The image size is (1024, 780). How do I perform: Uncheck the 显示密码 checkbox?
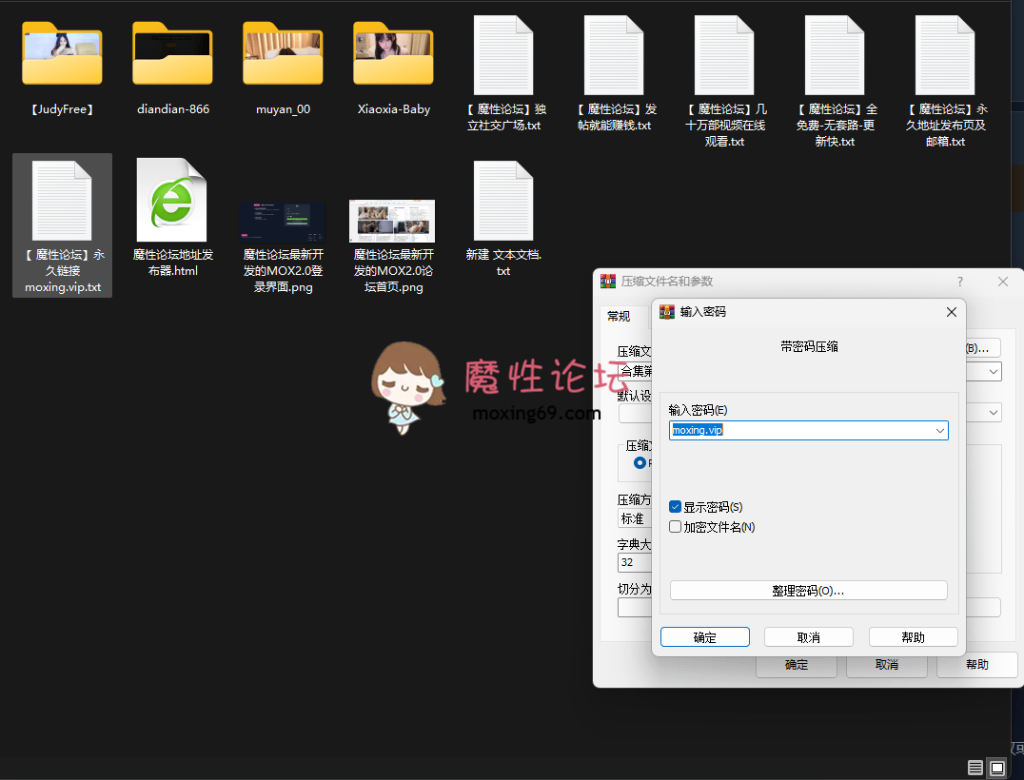[x=676, y=507]
